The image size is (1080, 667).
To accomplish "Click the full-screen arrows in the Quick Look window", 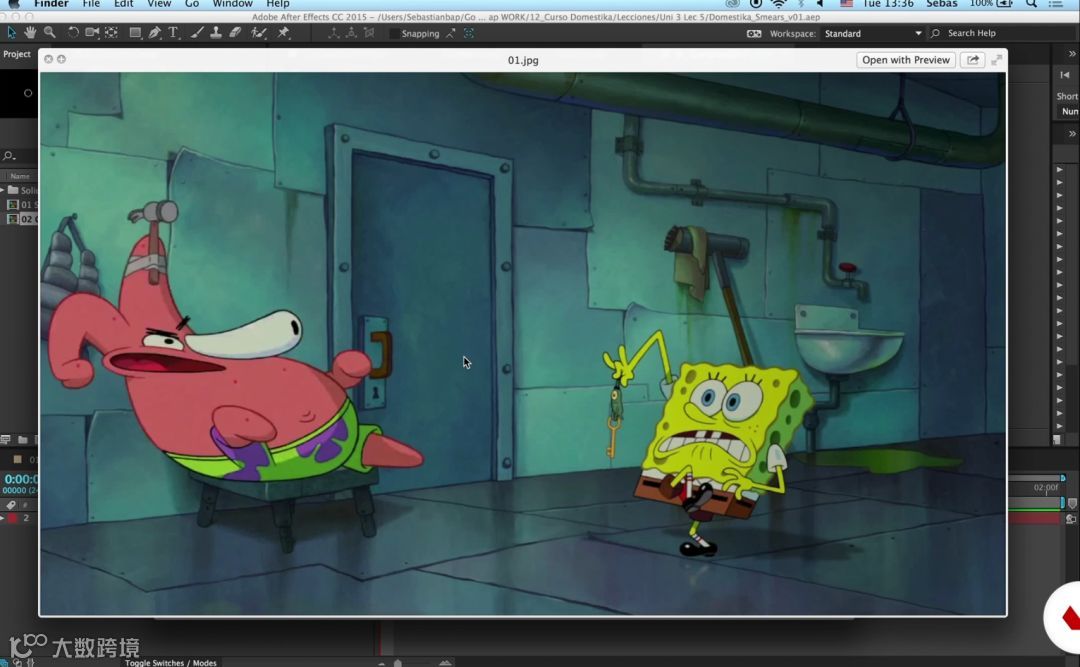I will coord(997,60).
